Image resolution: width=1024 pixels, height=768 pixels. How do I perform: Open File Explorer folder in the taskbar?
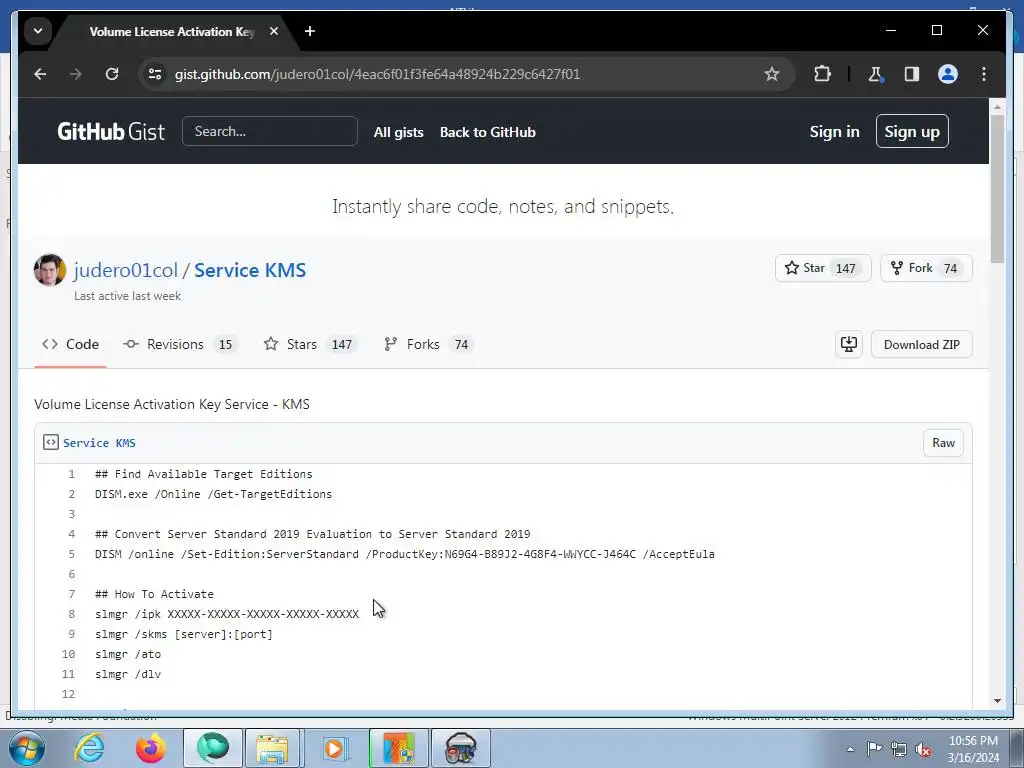click(273, 748)
